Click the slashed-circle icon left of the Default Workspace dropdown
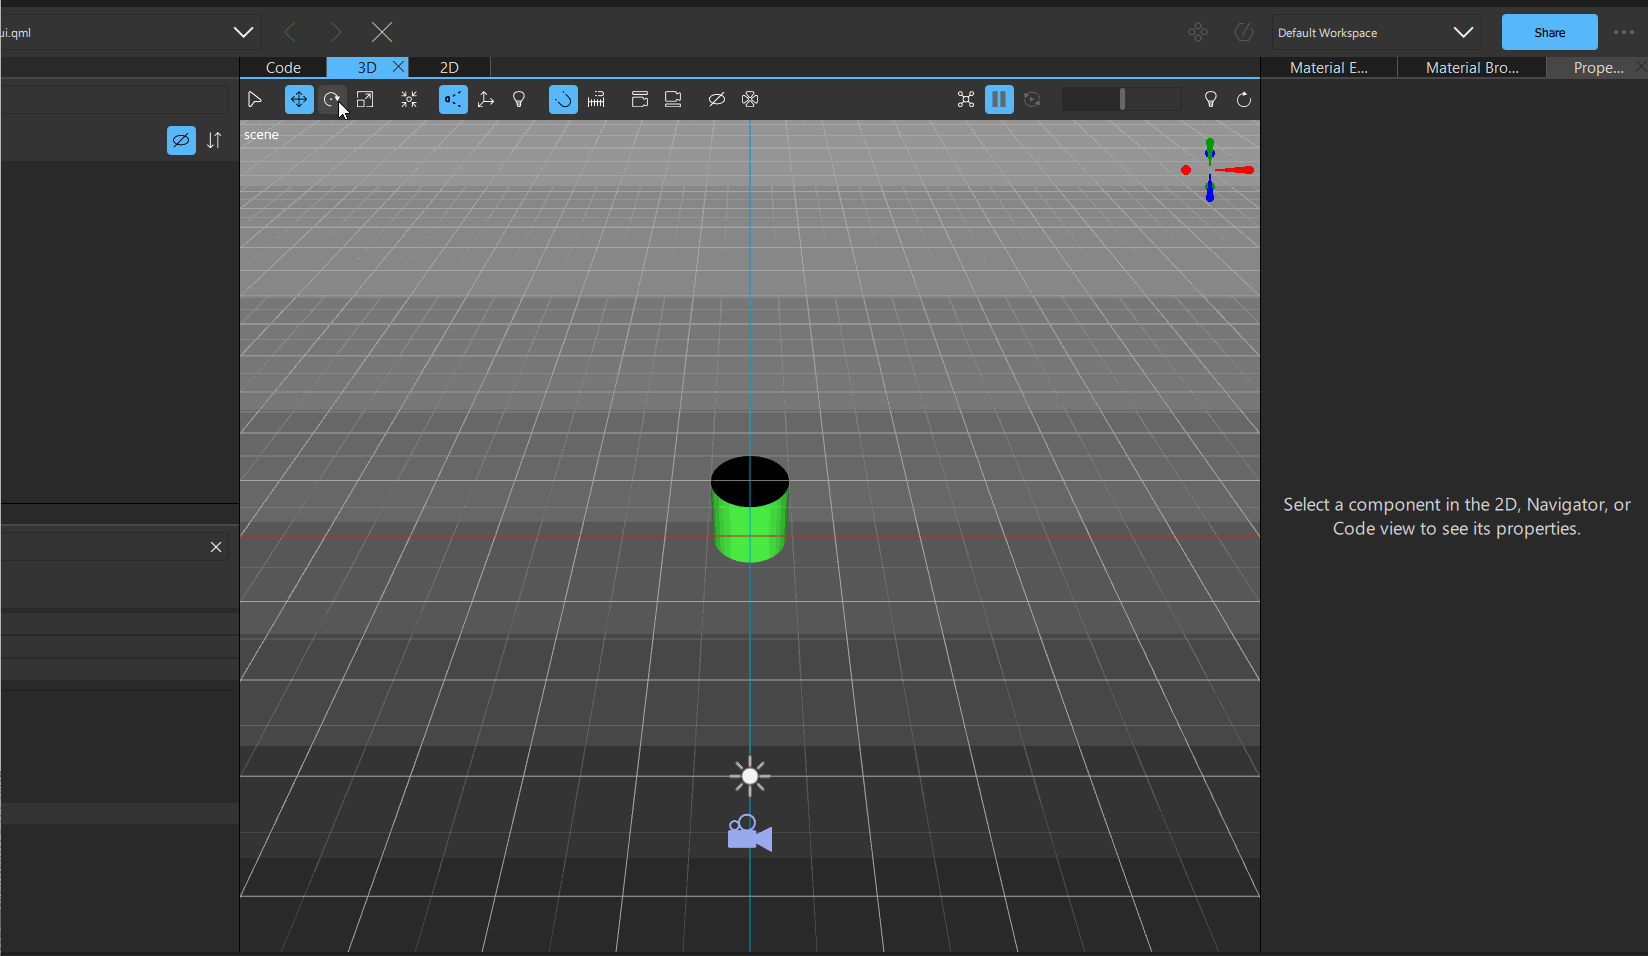Screen dimensions: 1648x956 point(1244,32)
